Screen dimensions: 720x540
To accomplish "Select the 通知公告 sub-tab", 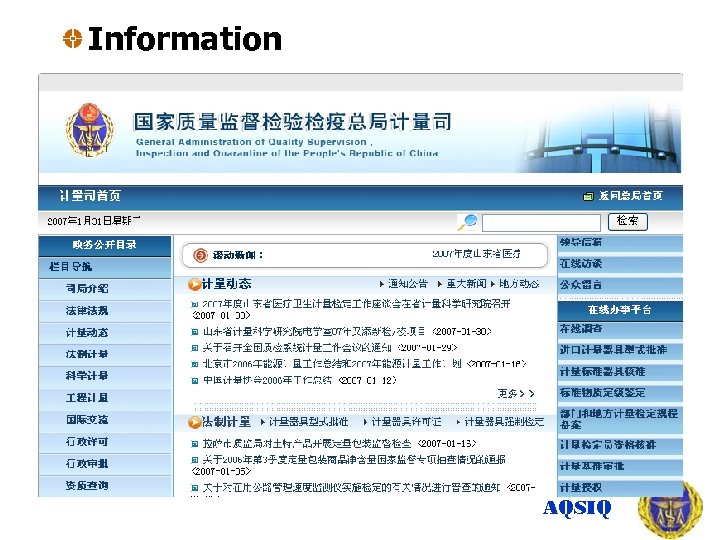I will tap(408, 284).
